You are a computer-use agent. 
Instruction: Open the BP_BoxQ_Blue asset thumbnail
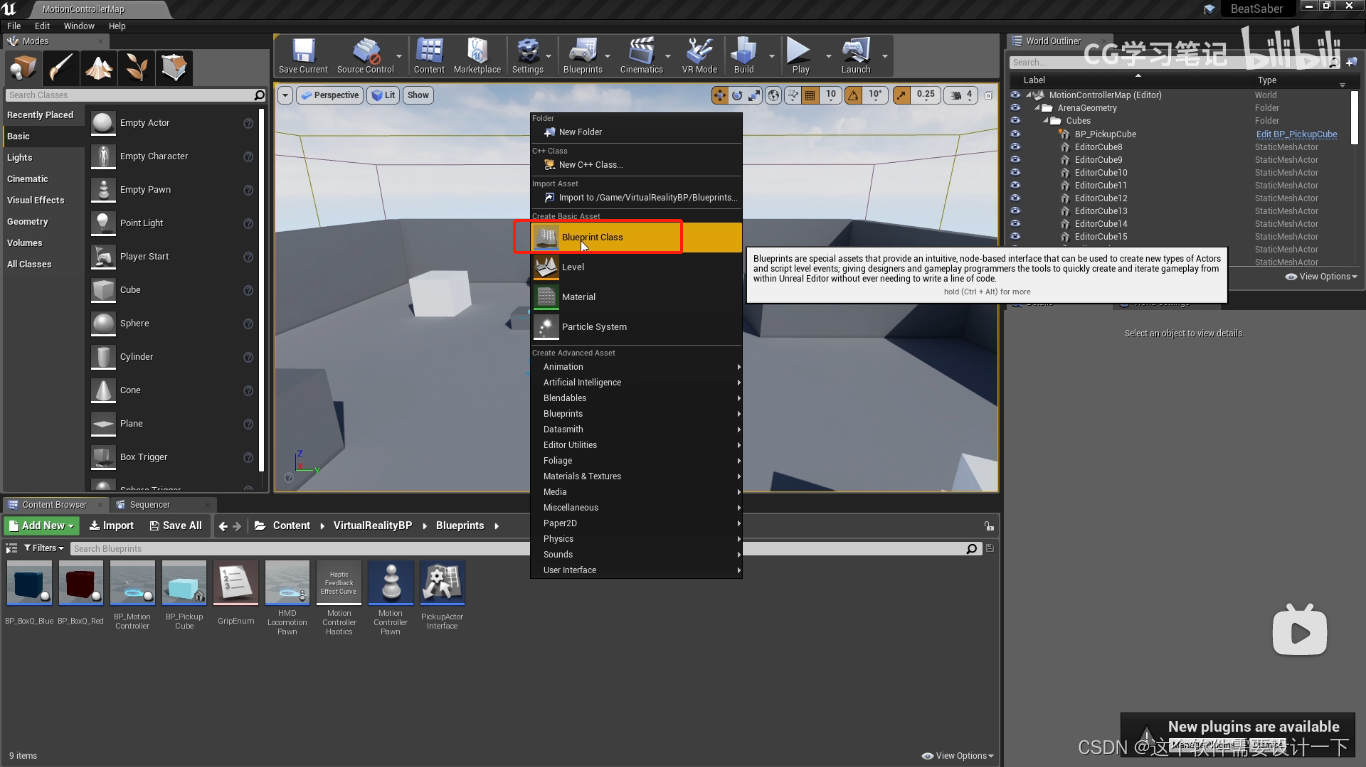[x=30, y=583]
